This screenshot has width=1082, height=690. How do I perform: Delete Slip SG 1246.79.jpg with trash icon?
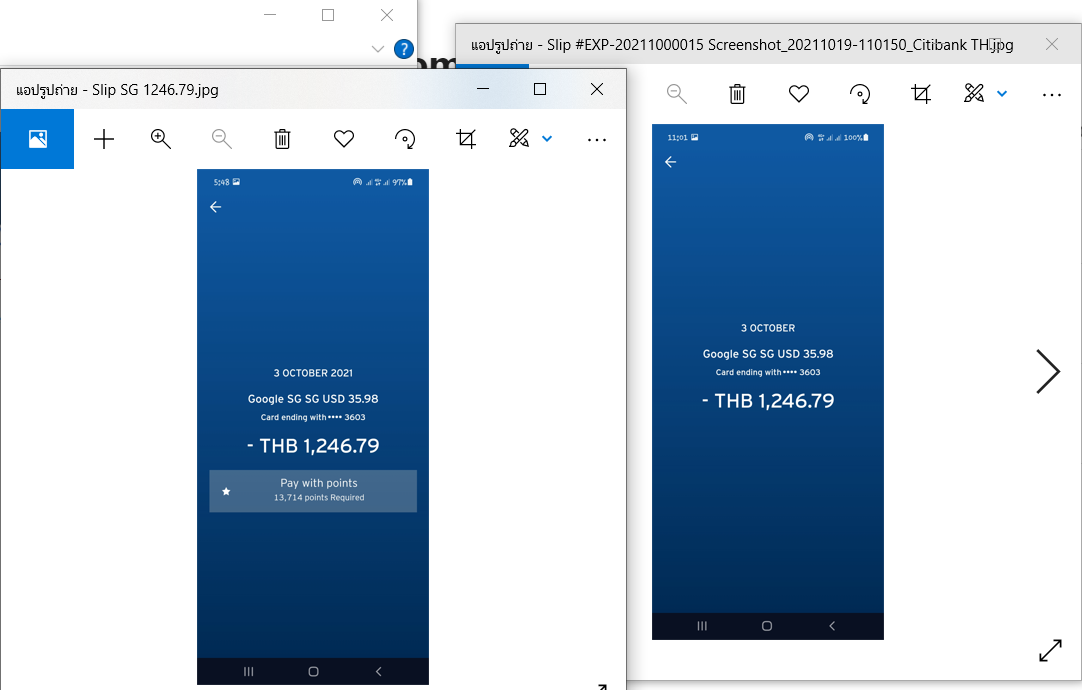[282, 139]
